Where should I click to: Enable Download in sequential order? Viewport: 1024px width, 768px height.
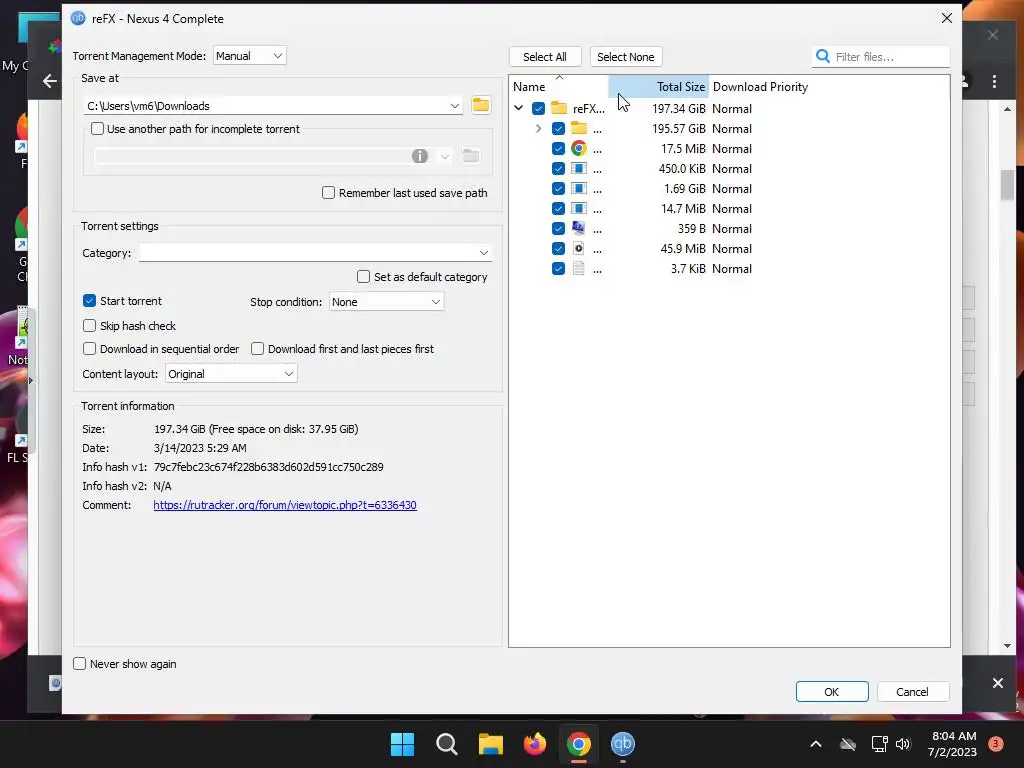[89, 349]
